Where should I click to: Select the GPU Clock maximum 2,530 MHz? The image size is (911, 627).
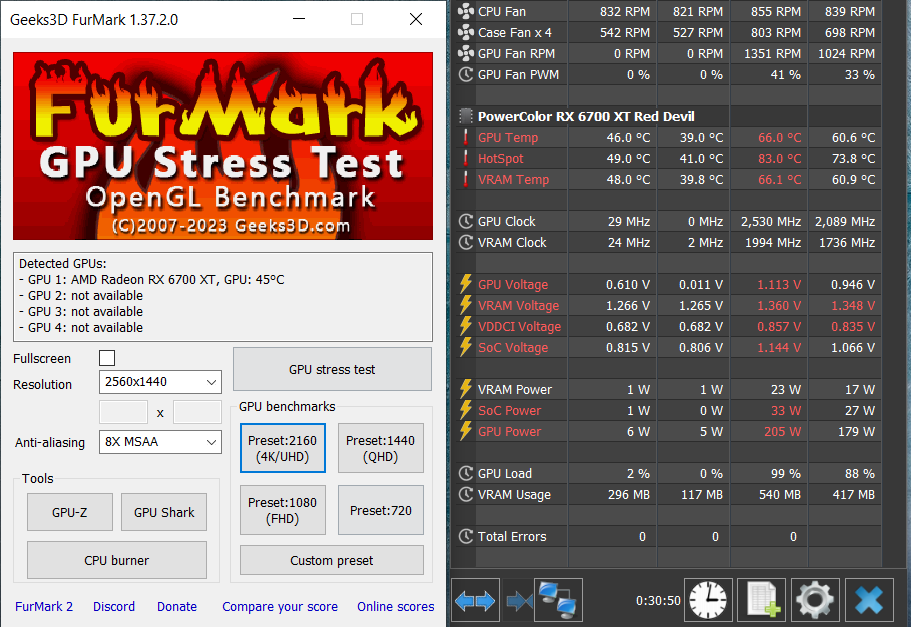click(x=771, y=221)
